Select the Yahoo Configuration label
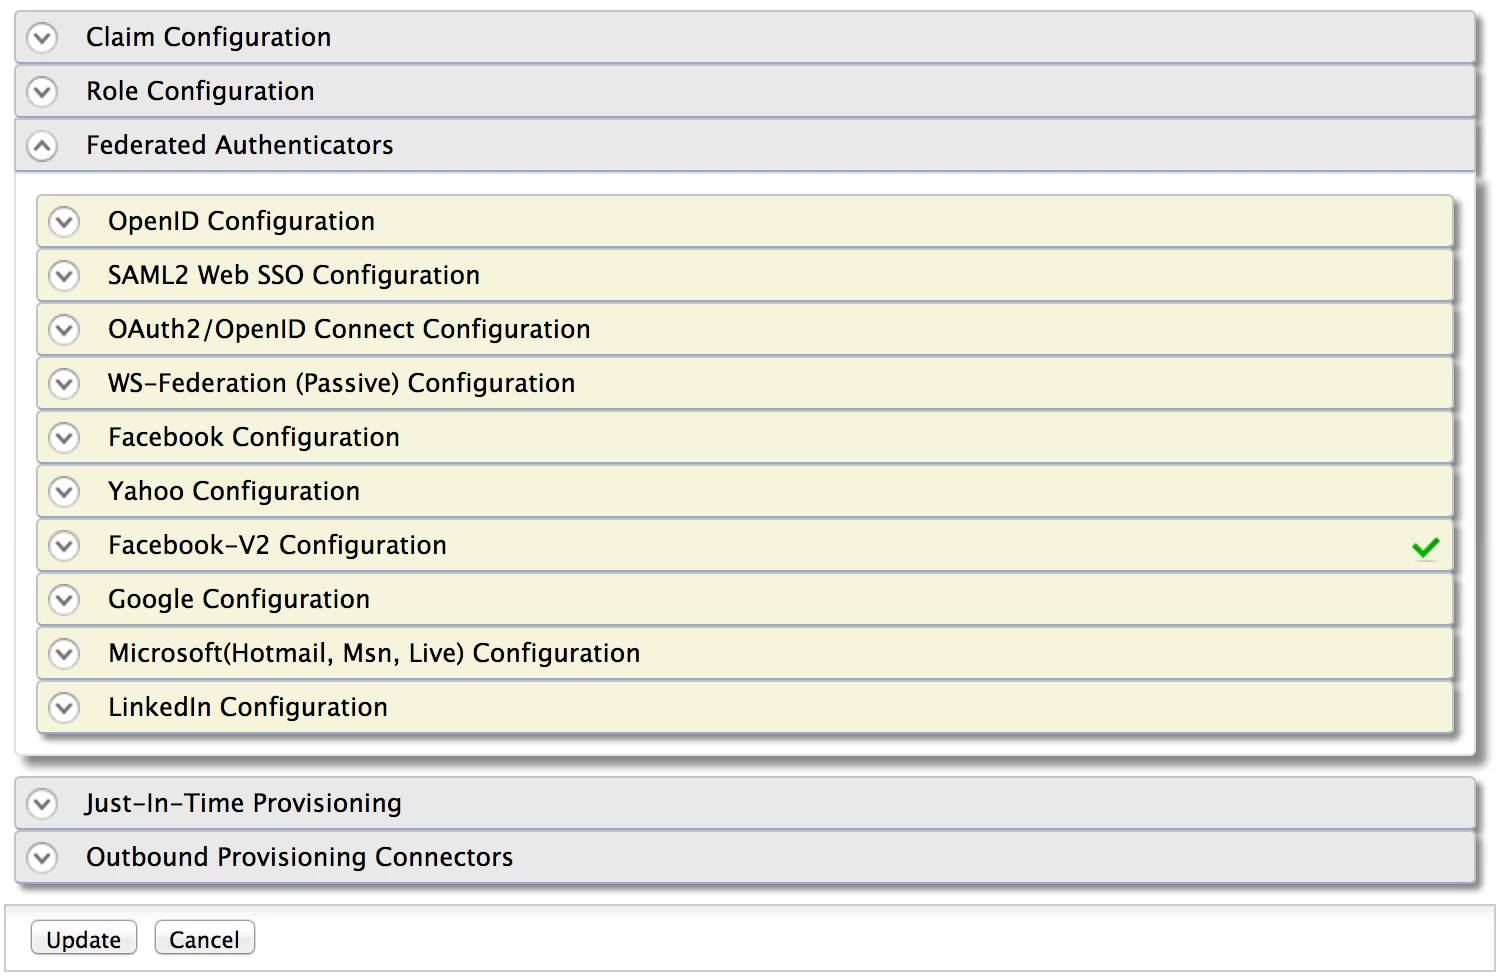 [234, 491]
